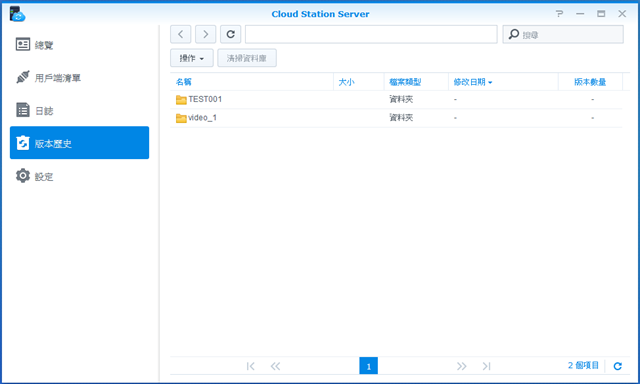Viewport: 640px width, 384px height.
Task: Click the plug icon for client list
Action: [x=23, y=77]
